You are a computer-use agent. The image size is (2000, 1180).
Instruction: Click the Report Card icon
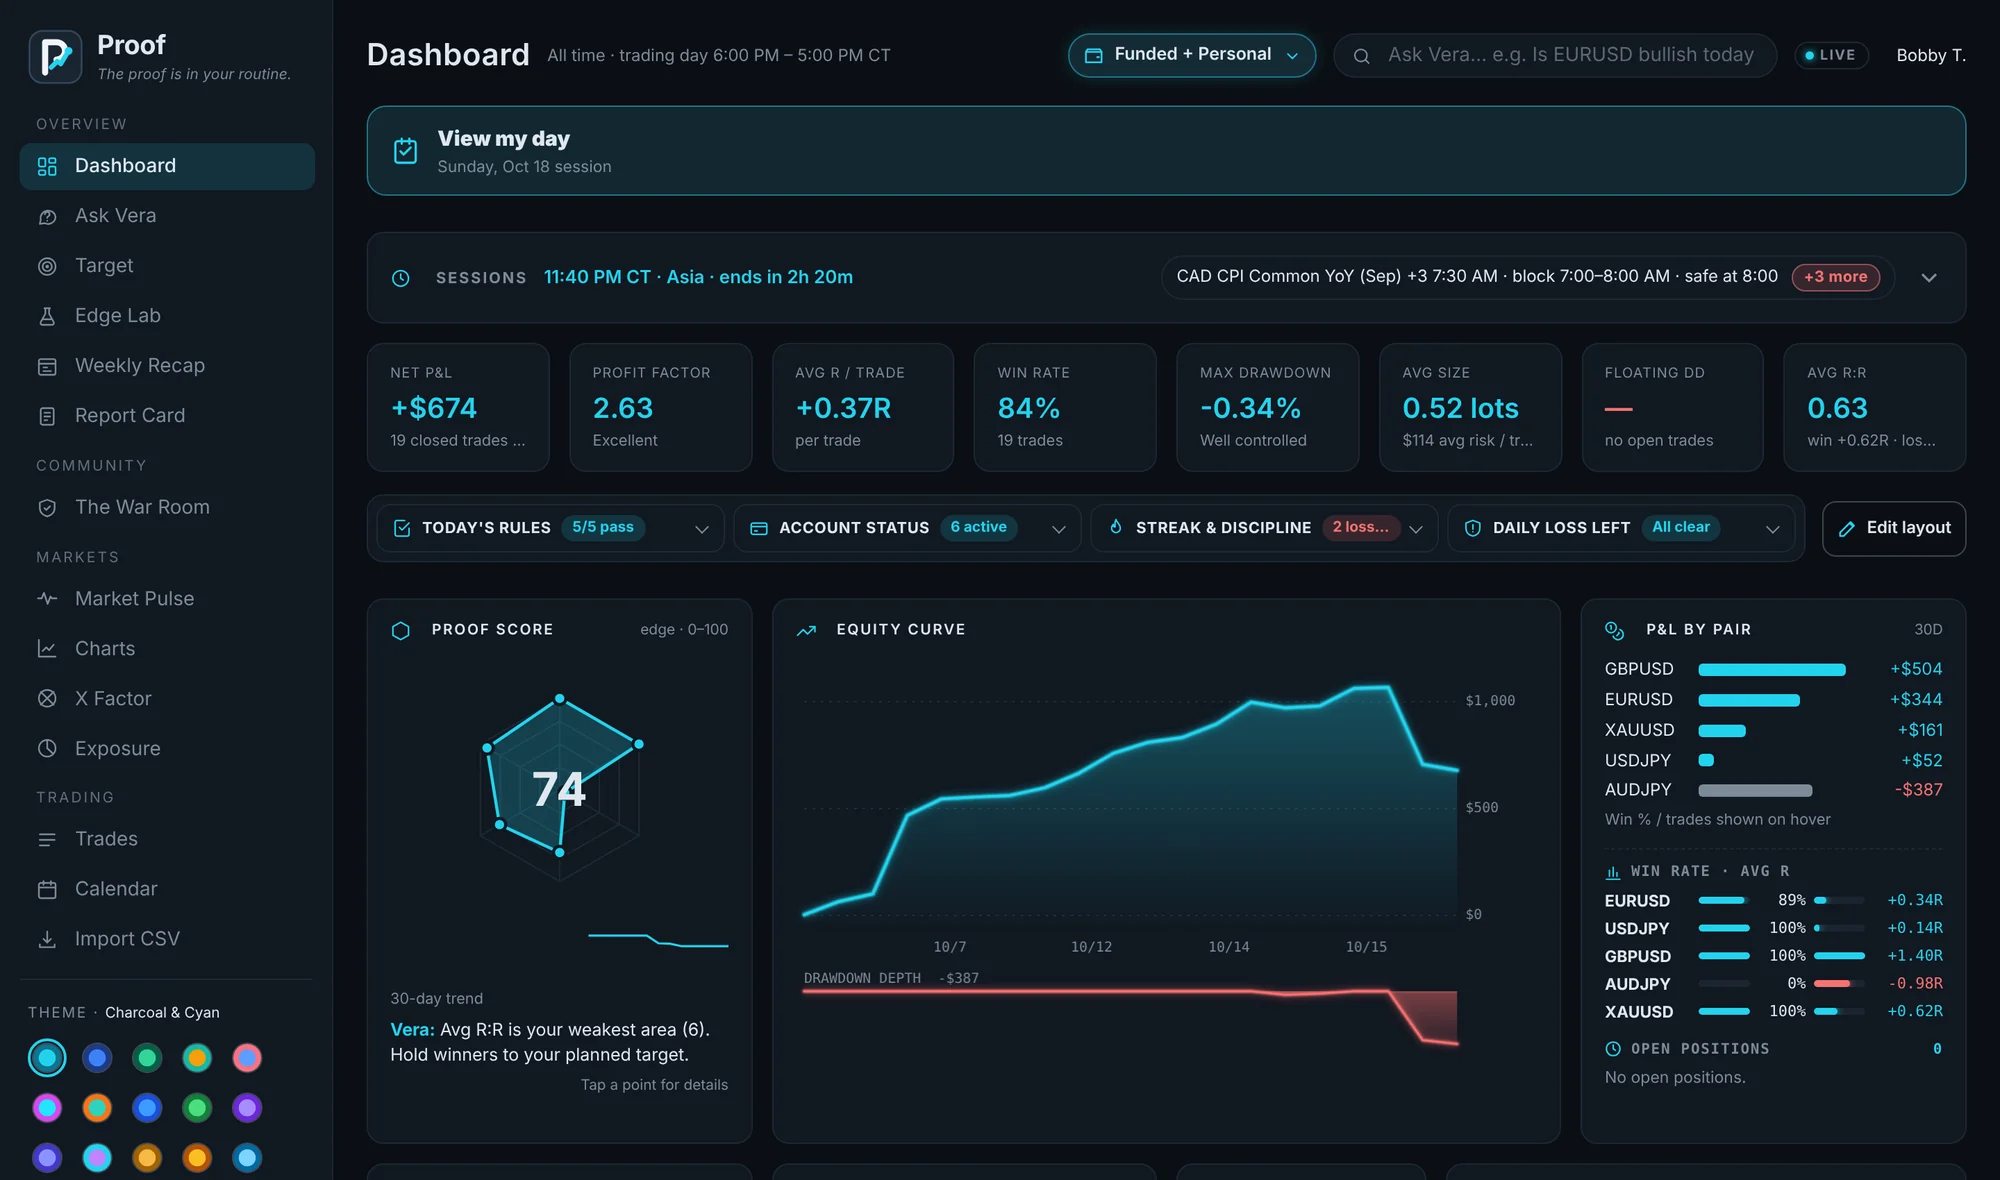click(x=47, y=416)
